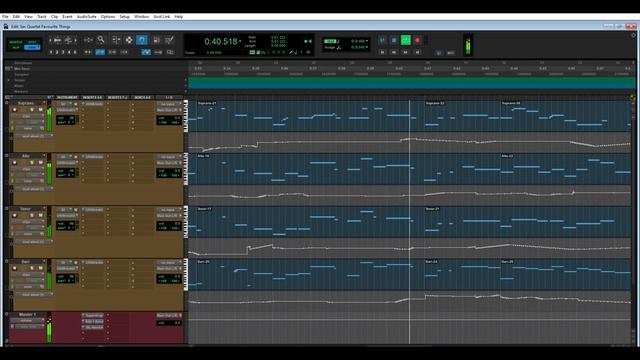The width and height of the screenshot is (640, 360).
Task: Click the Soprano track name
Action: 25,103
